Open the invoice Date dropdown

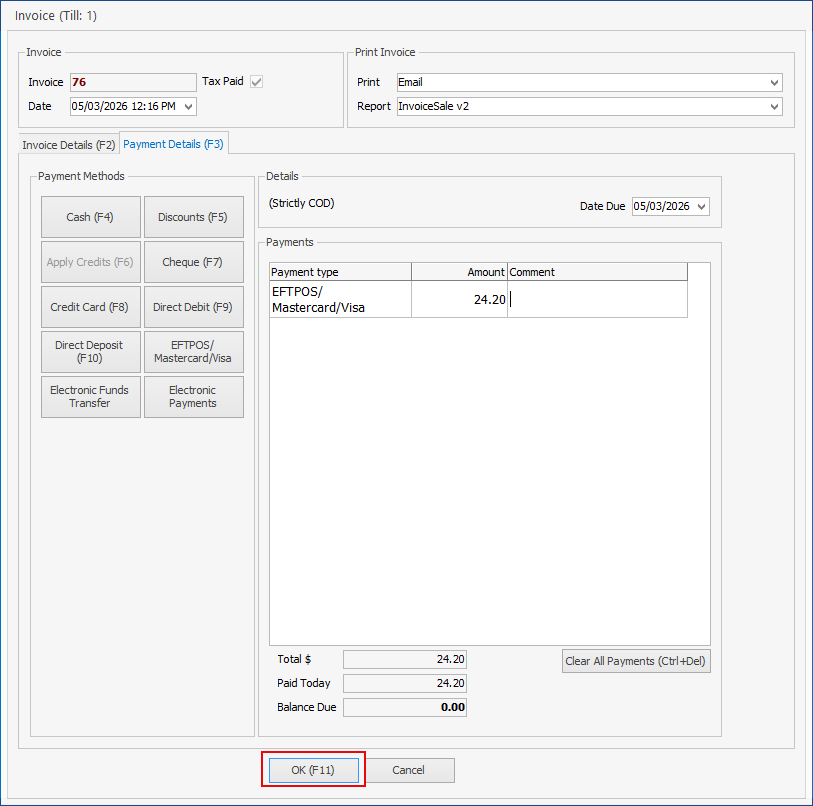pyautogui.click(x=189, y=106)
